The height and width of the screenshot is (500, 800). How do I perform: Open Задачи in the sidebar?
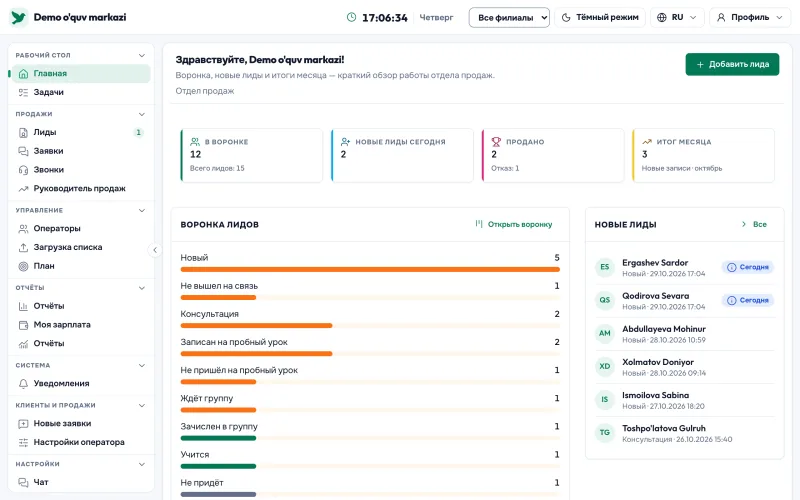81,92
